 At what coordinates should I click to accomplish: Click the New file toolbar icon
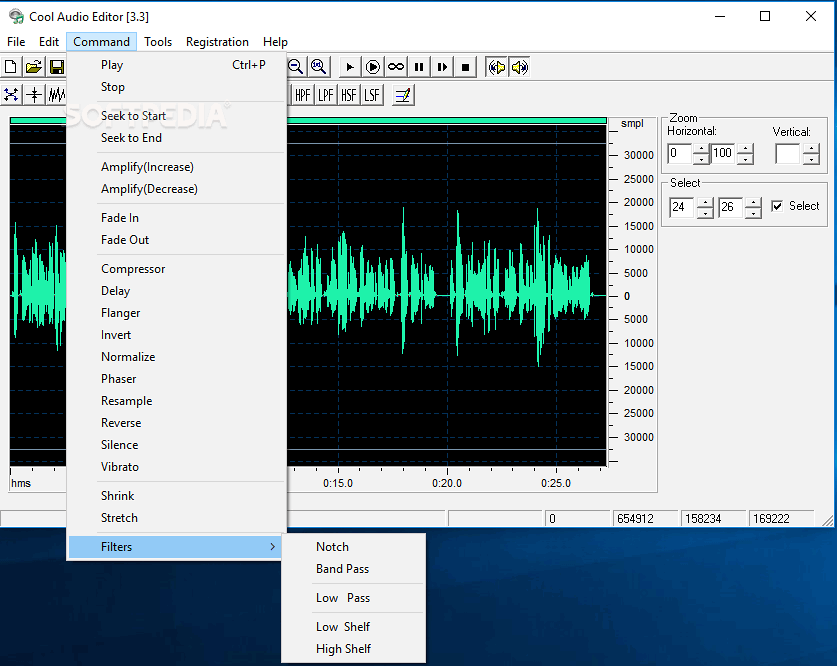11,67
